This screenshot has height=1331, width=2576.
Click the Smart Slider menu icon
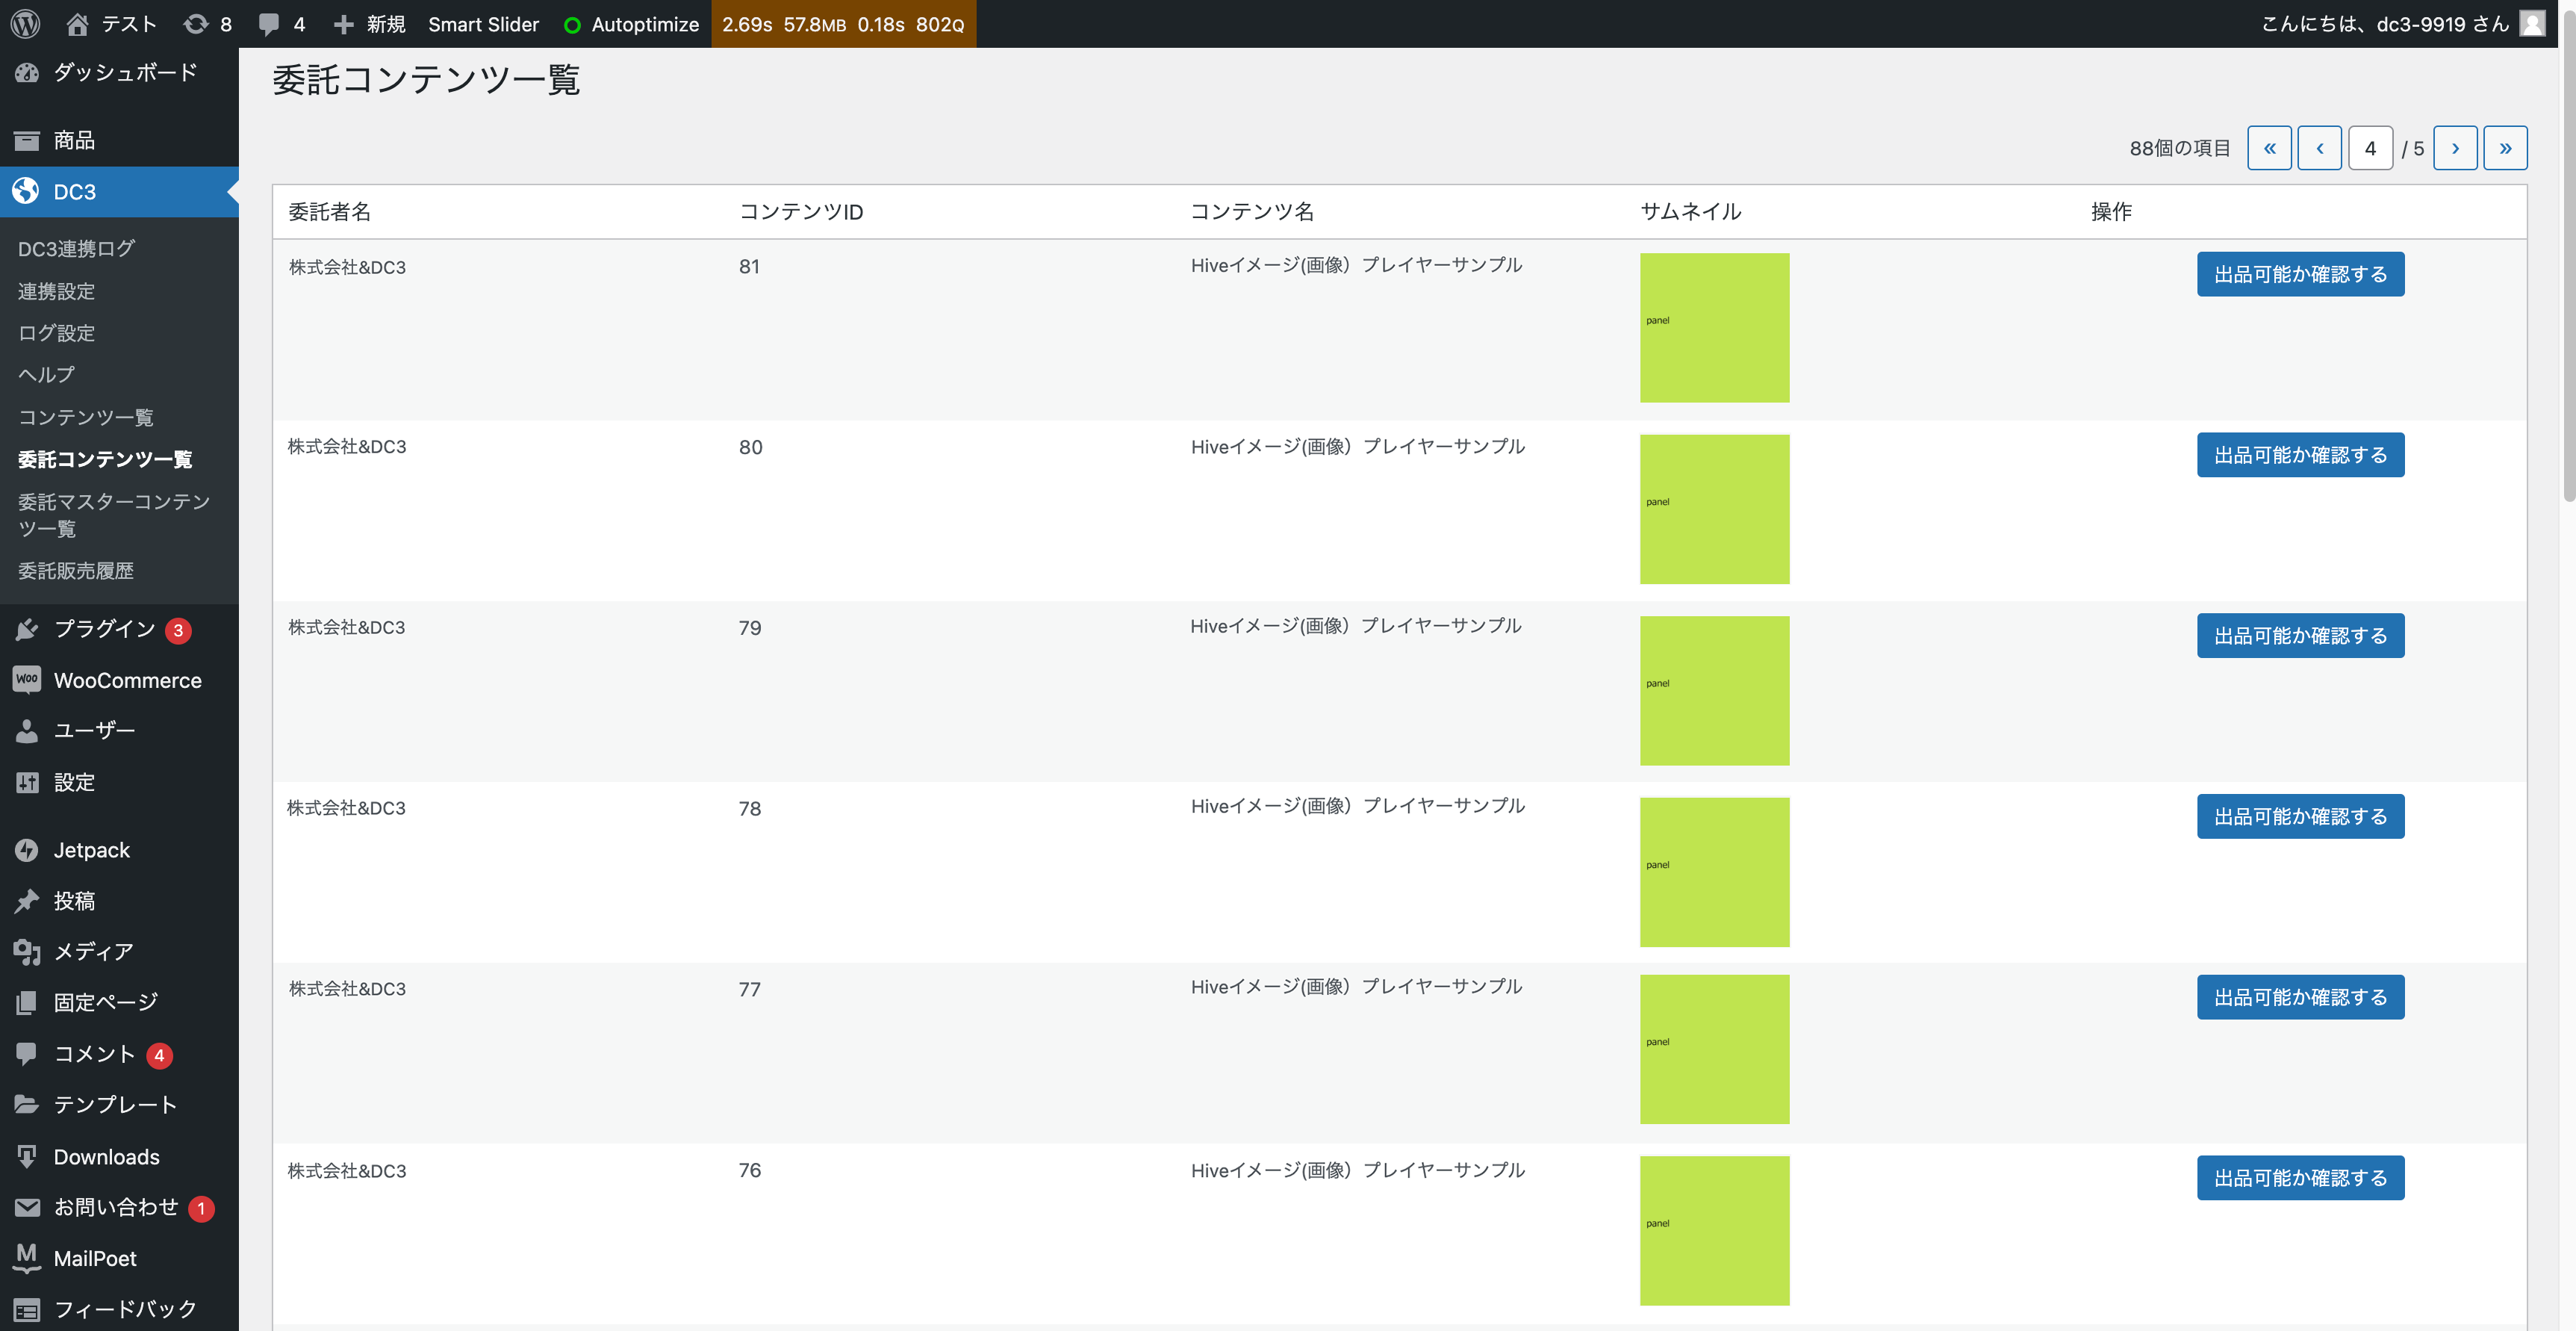coord(482,24)
